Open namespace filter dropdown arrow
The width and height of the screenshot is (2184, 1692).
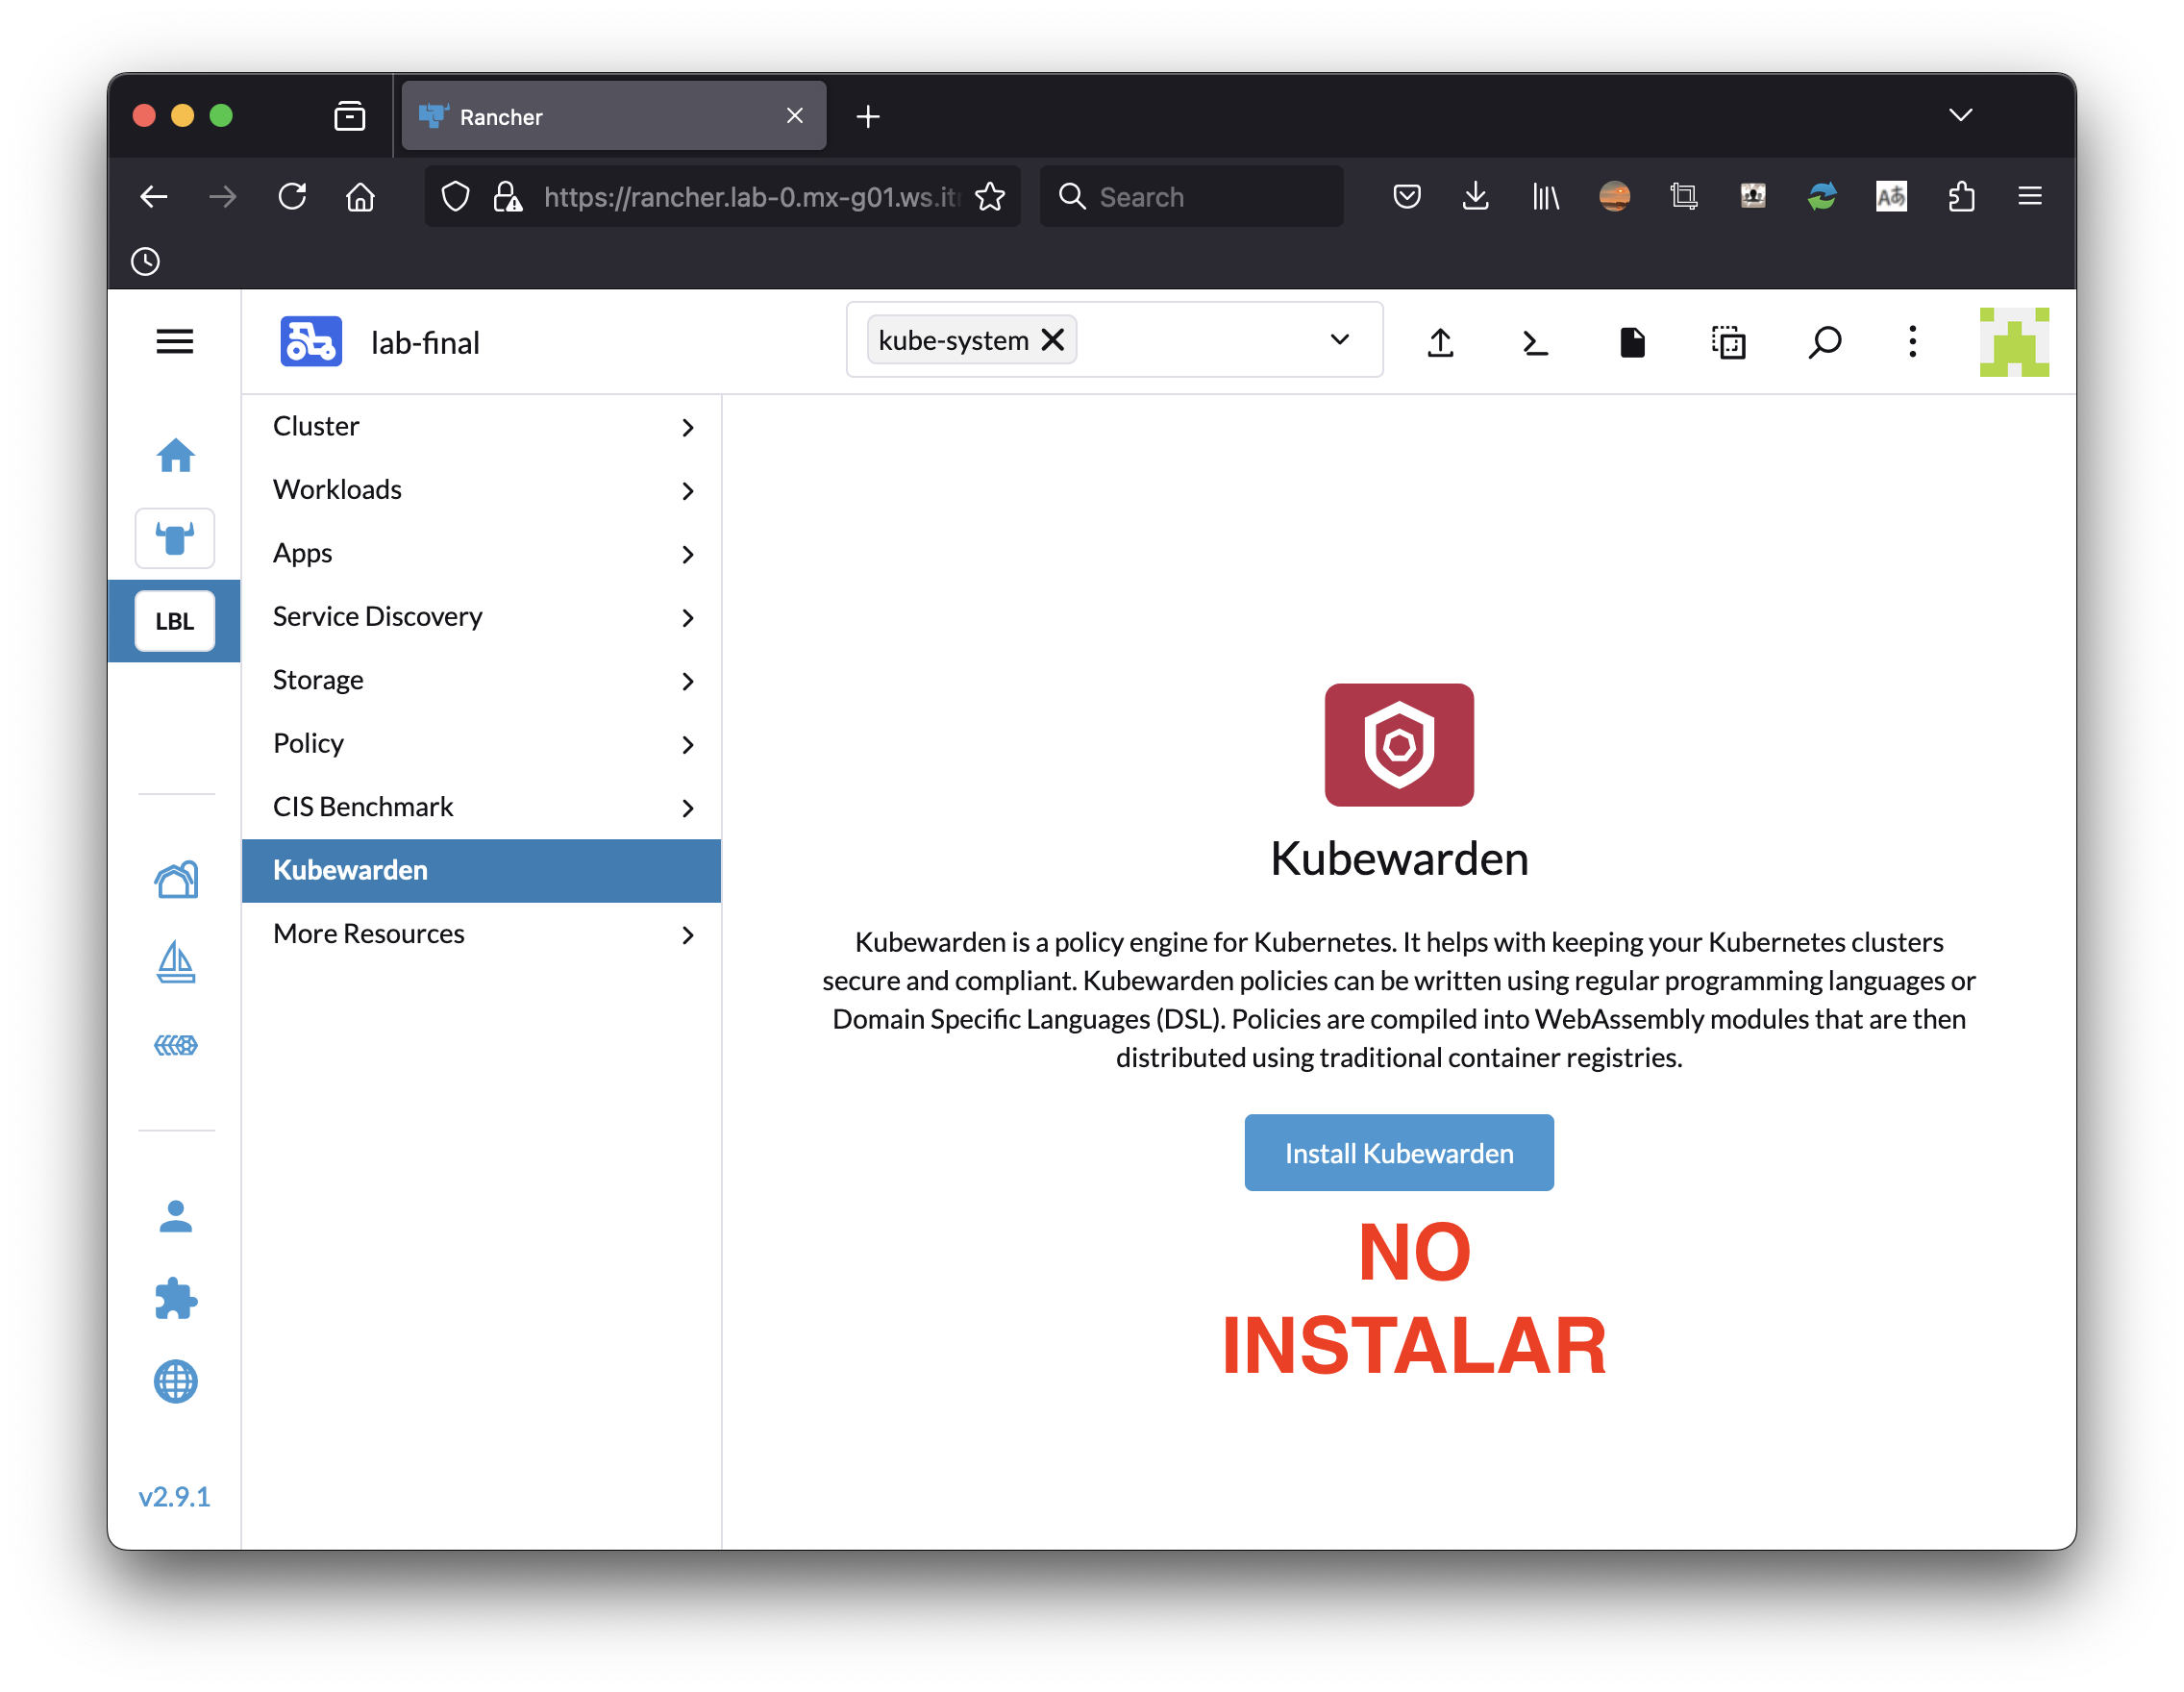click(1340, 340)
